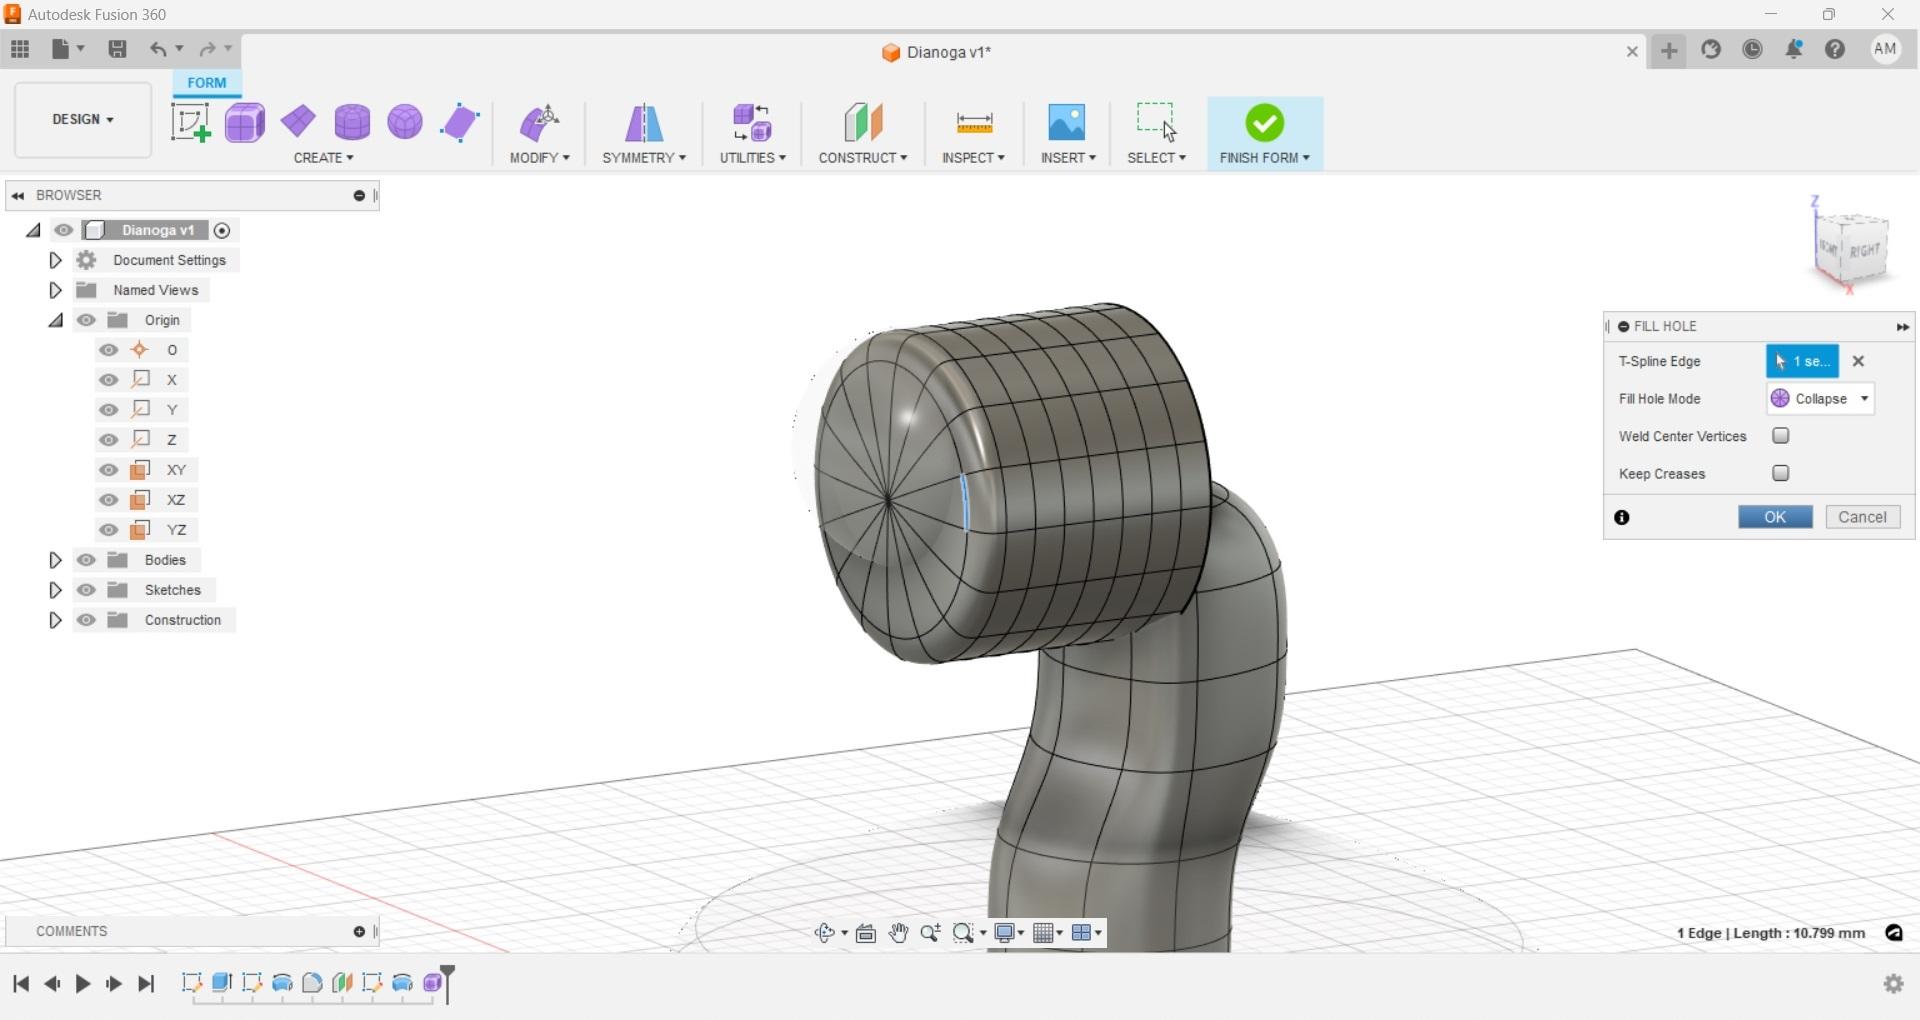Click the notification bell icon

[1794, 49]
